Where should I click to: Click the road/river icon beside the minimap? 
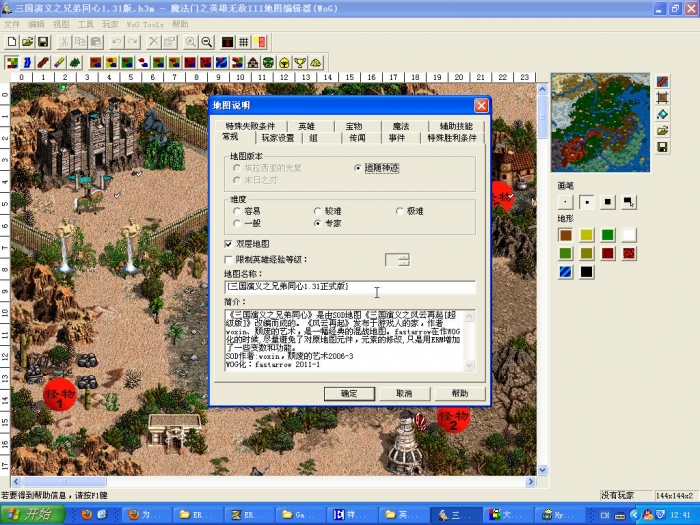pos(662,82)
